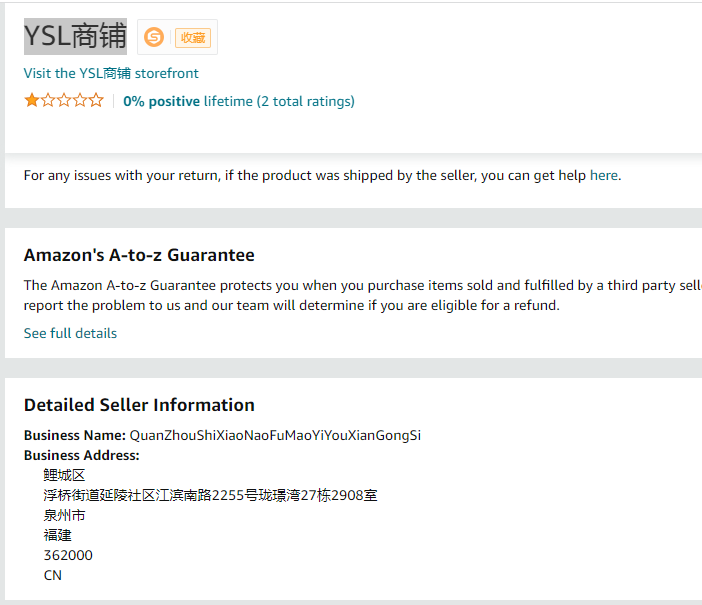Click the 收藏 favorite button
The width and height of the screenshot is (702, 605).
click(192, 38)
